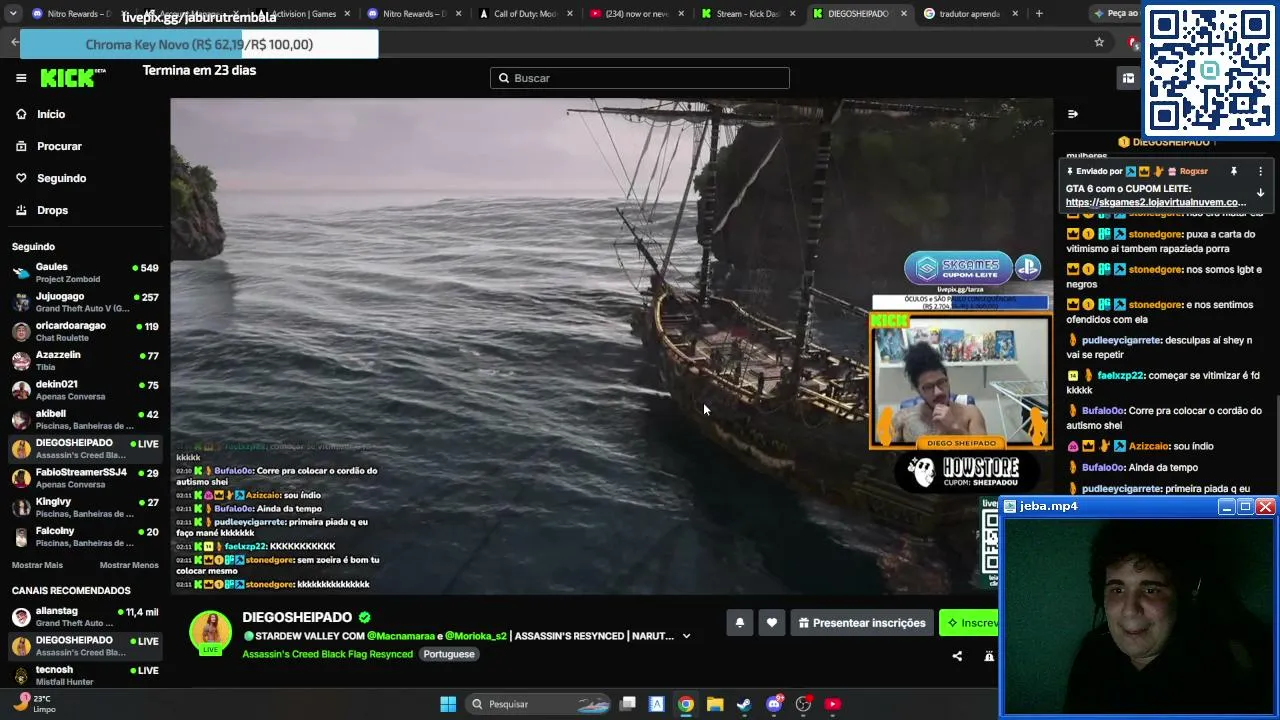This screenshot has height=720, width=1280.
Task: Switch to the Call of Duty browser tab
Action: (x=524, y=14)
